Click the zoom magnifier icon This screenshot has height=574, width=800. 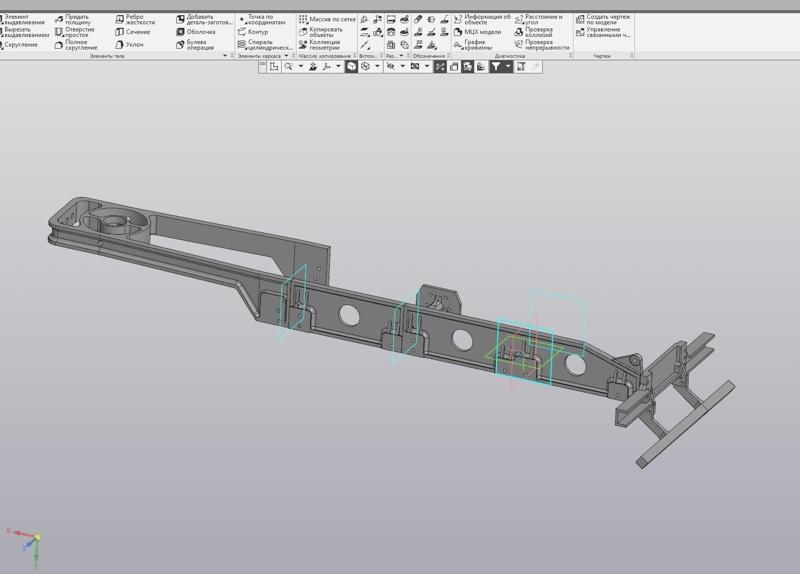289,67
